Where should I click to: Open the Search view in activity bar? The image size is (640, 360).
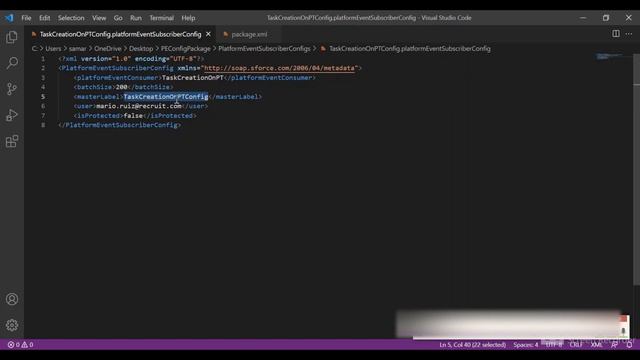click(x=12, y=63)
